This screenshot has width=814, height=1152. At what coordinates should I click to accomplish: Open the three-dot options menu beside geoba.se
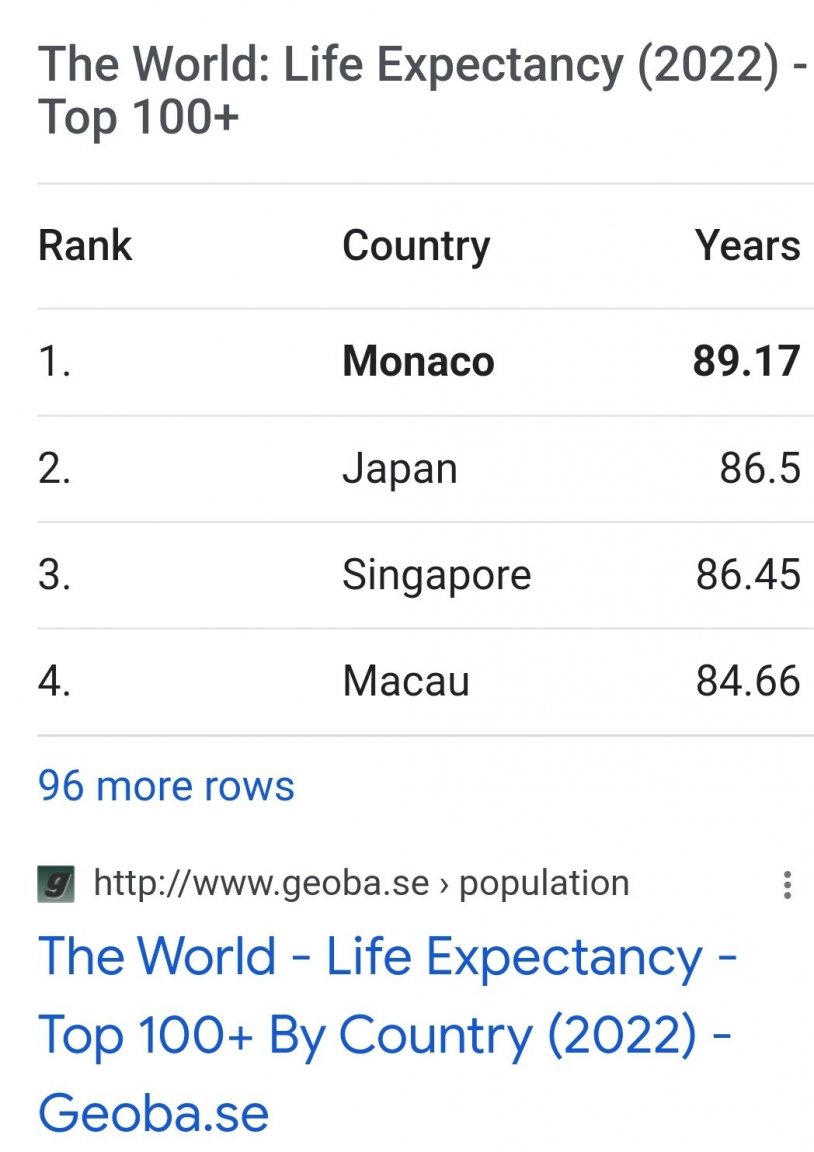point(787,885)
